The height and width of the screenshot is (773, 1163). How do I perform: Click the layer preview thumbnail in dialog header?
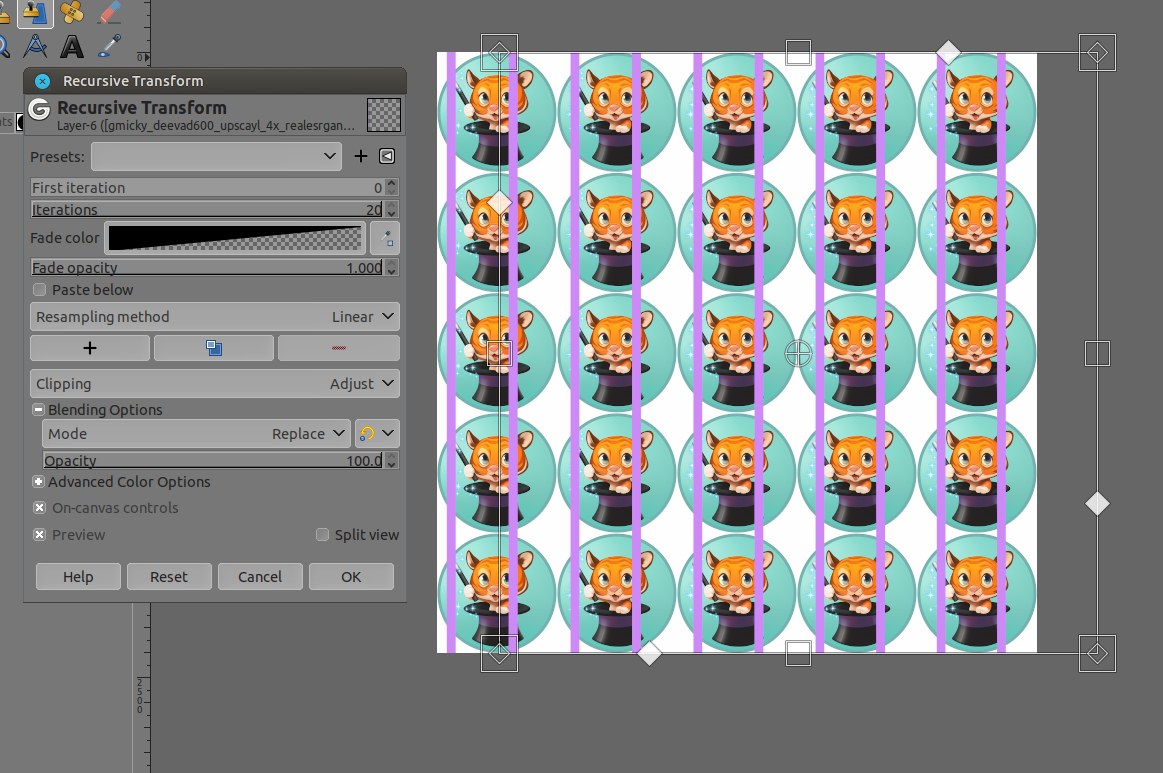click(x=384, y=115)
